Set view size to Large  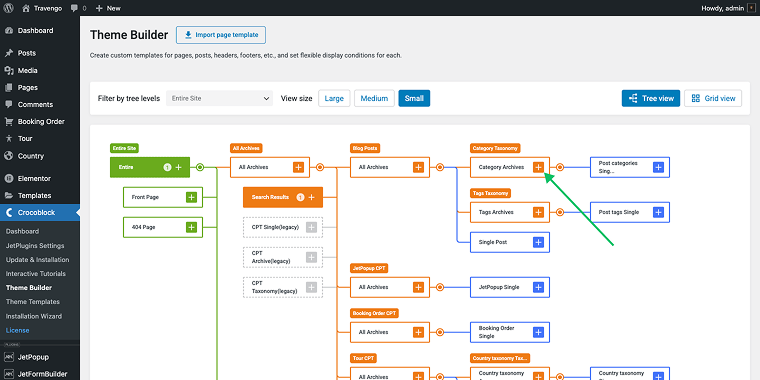tap(334, 98)
